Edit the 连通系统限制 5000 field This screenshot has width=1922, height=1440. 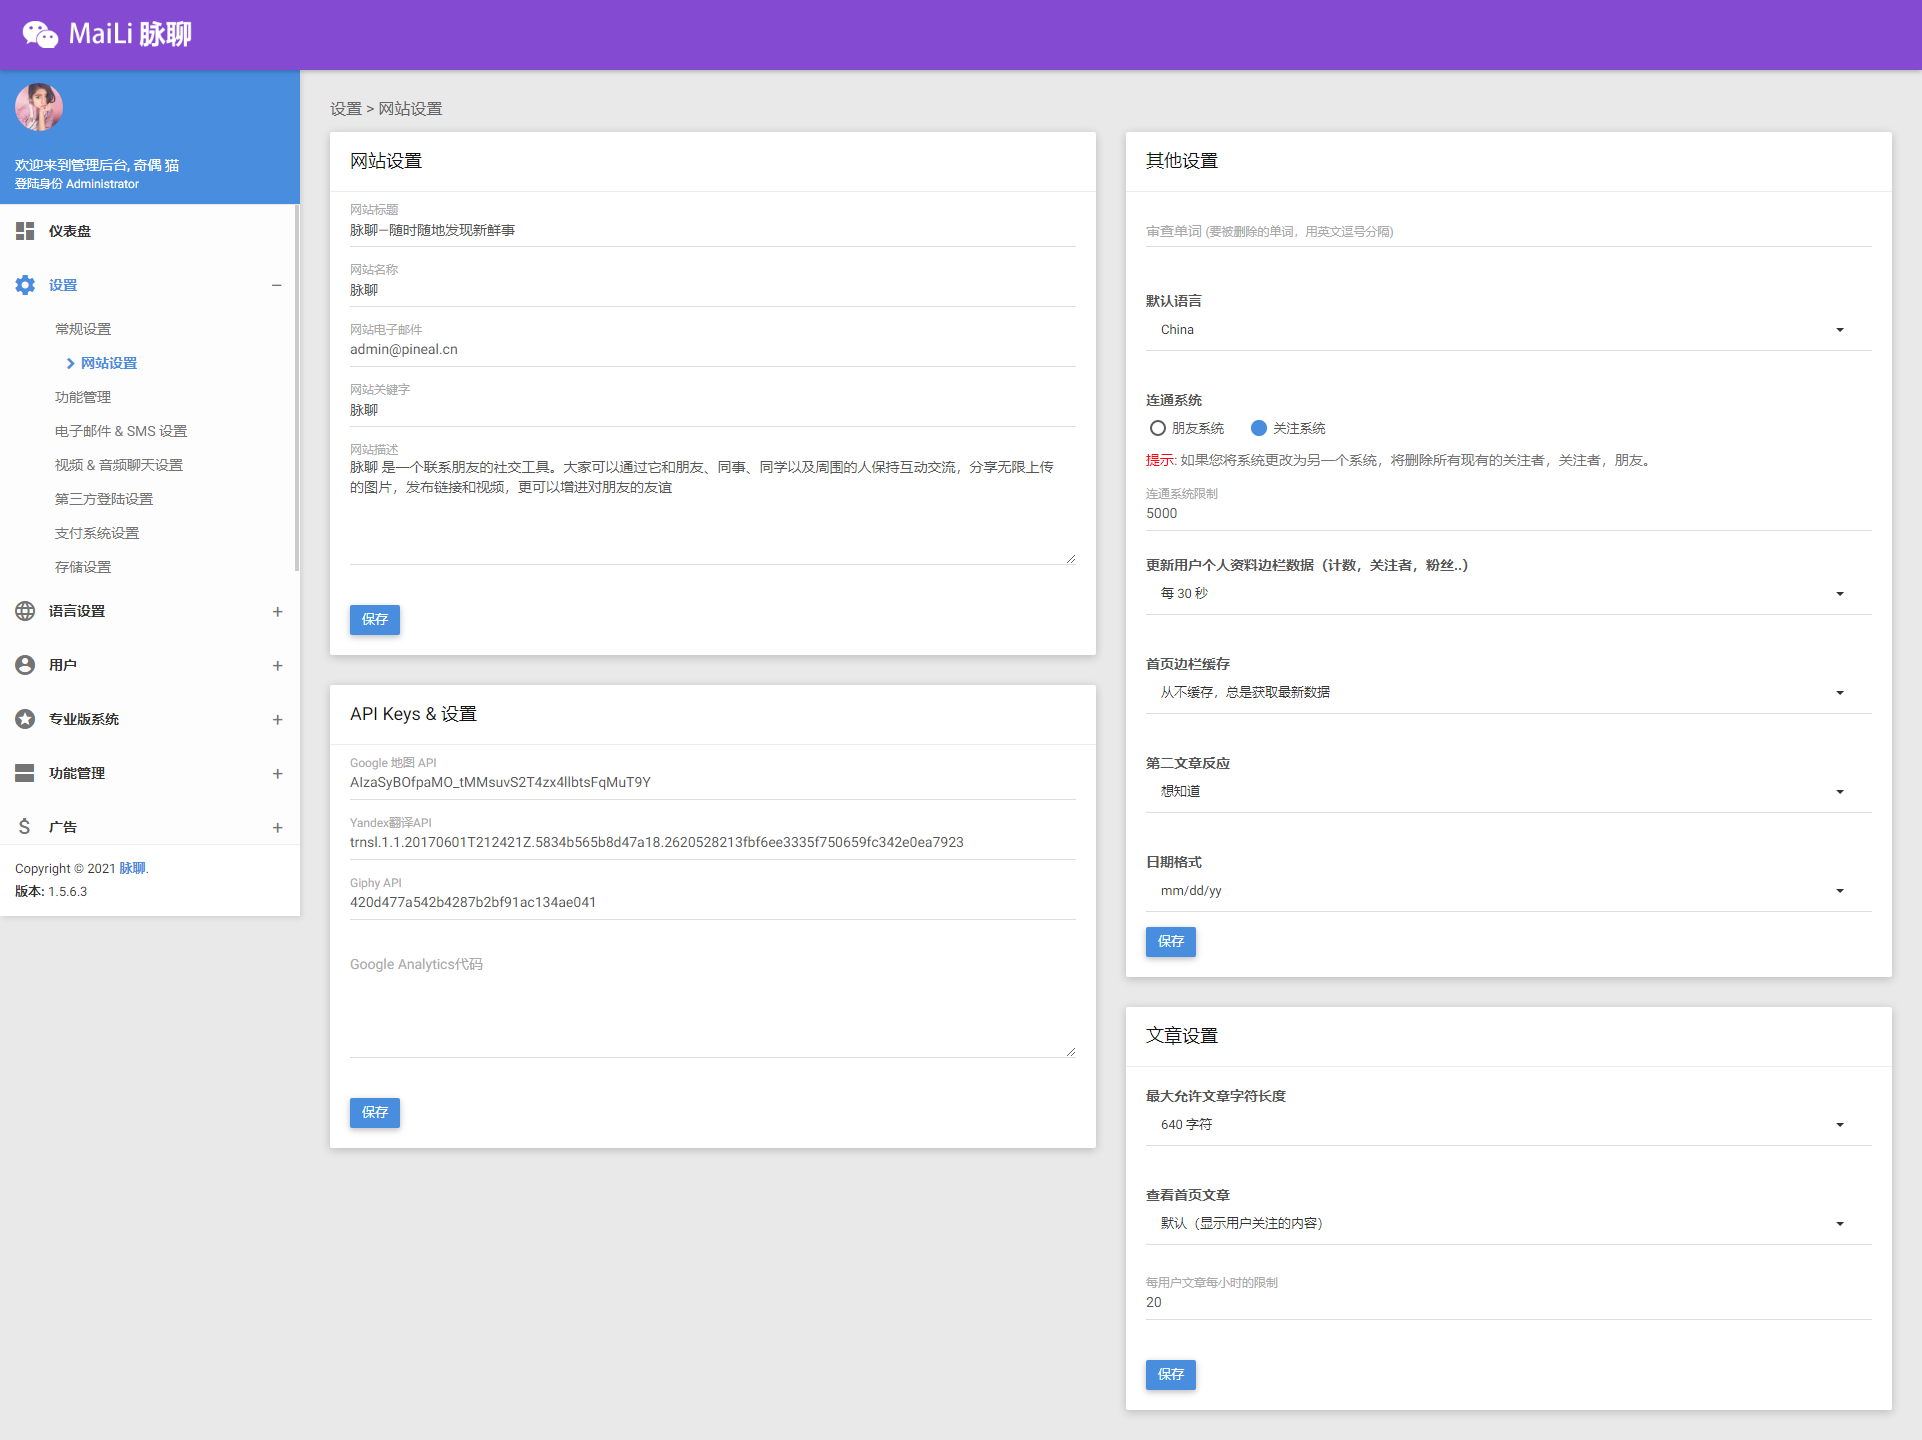coord(1508,514)
